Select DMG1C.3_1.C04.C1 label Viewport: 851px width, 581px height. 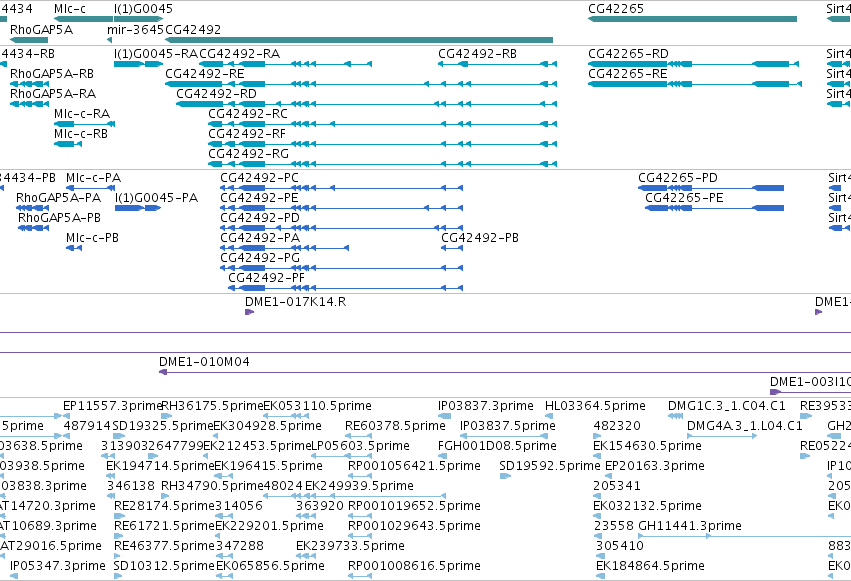click(727, 406)
